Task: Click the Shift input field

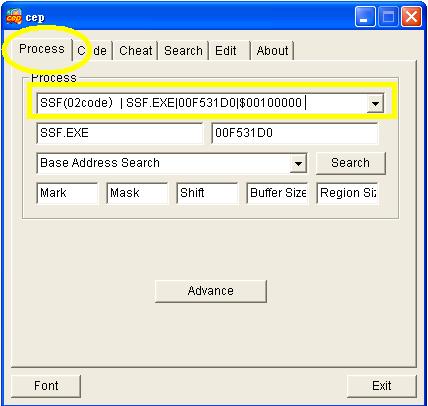Action: point(207,193)
